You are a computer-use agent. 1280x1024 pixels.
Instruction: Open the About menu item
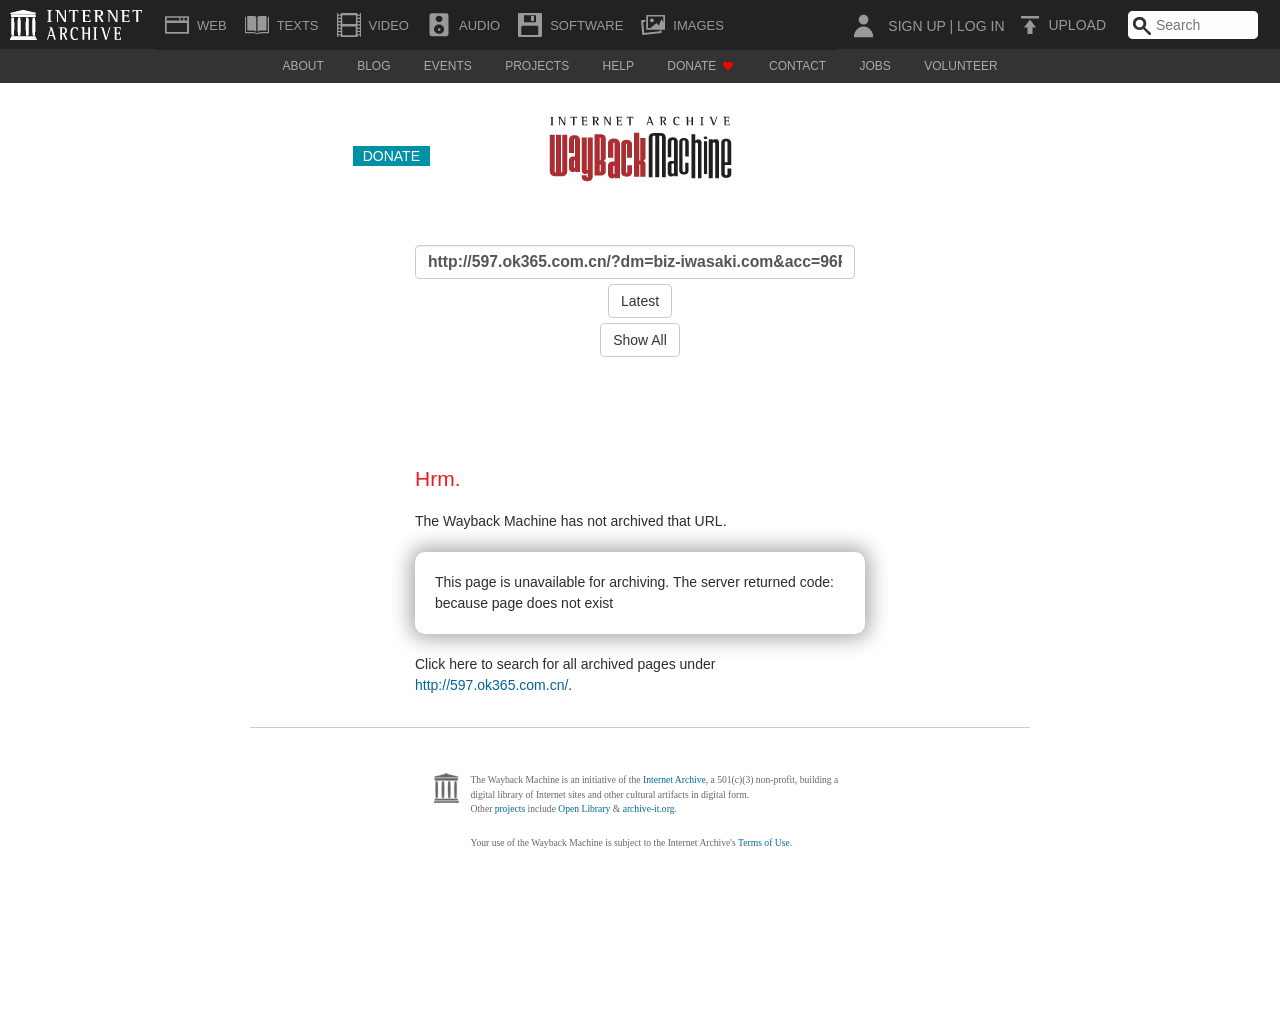(x=303, y=66)
